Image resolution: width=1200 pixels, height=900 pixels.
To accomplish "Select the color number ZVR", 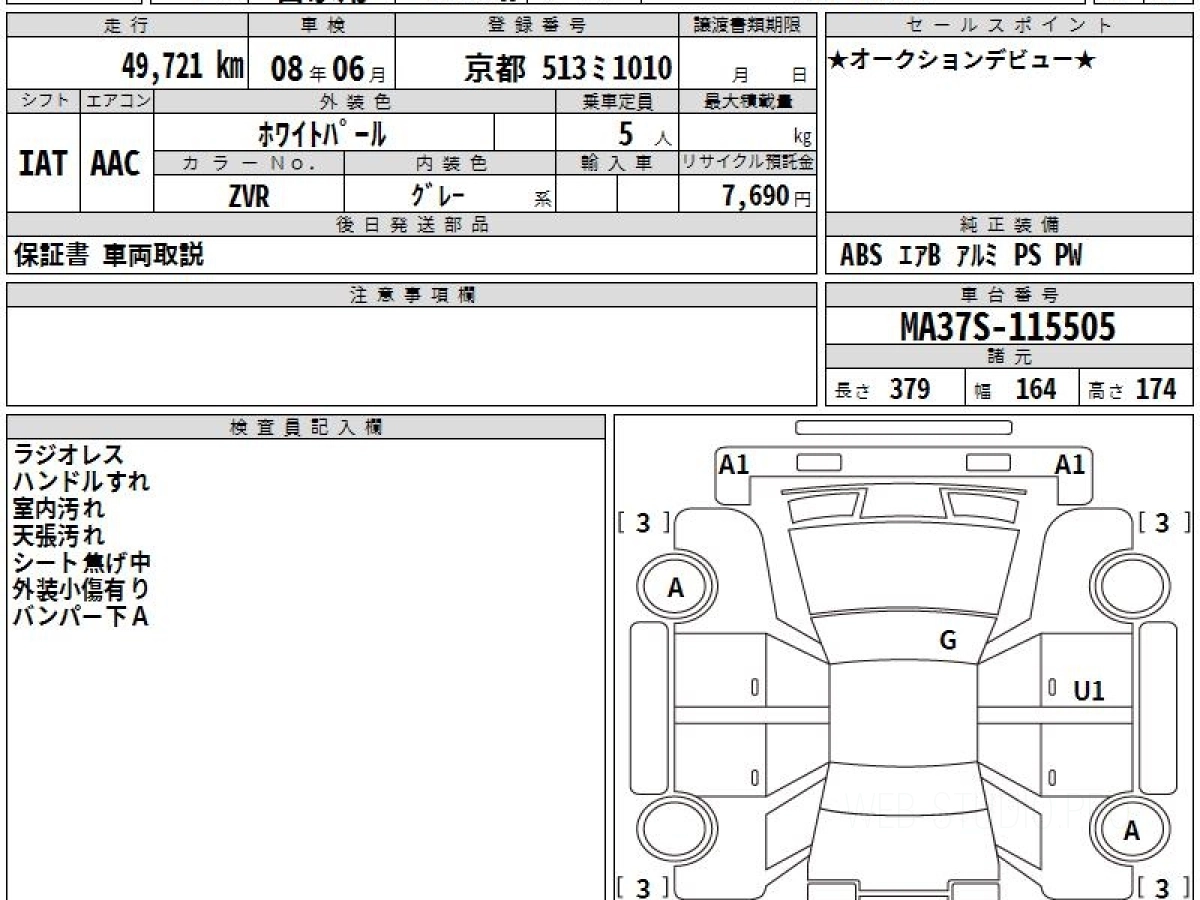I will pos(249,197).
